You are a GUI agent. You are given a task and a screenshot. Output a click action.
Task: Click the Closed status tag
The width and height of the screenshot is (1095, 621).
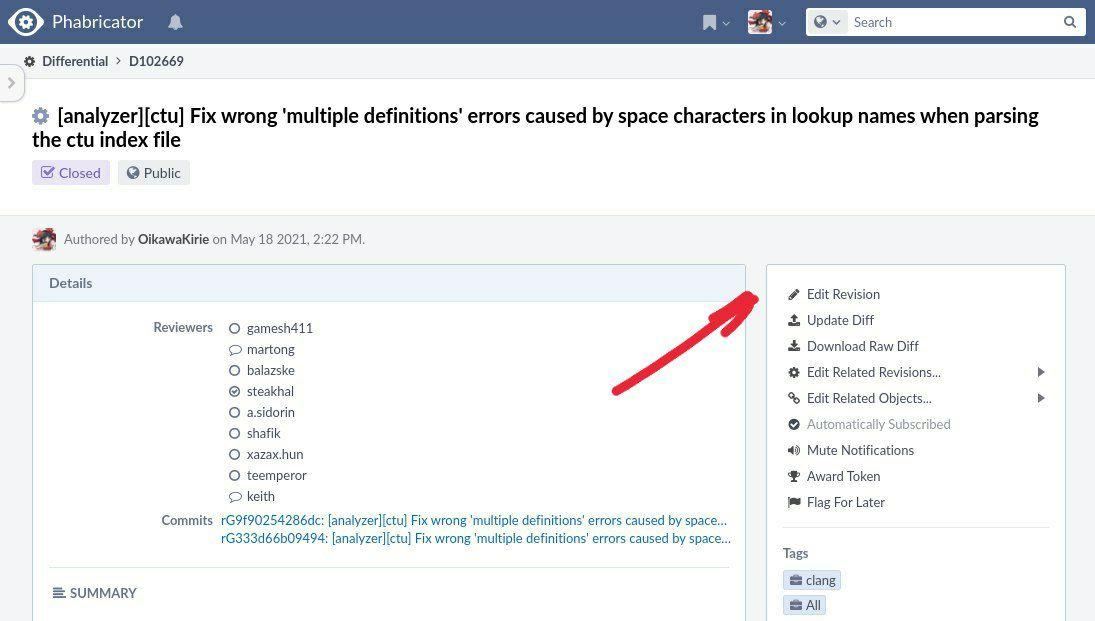coord(71,173)
